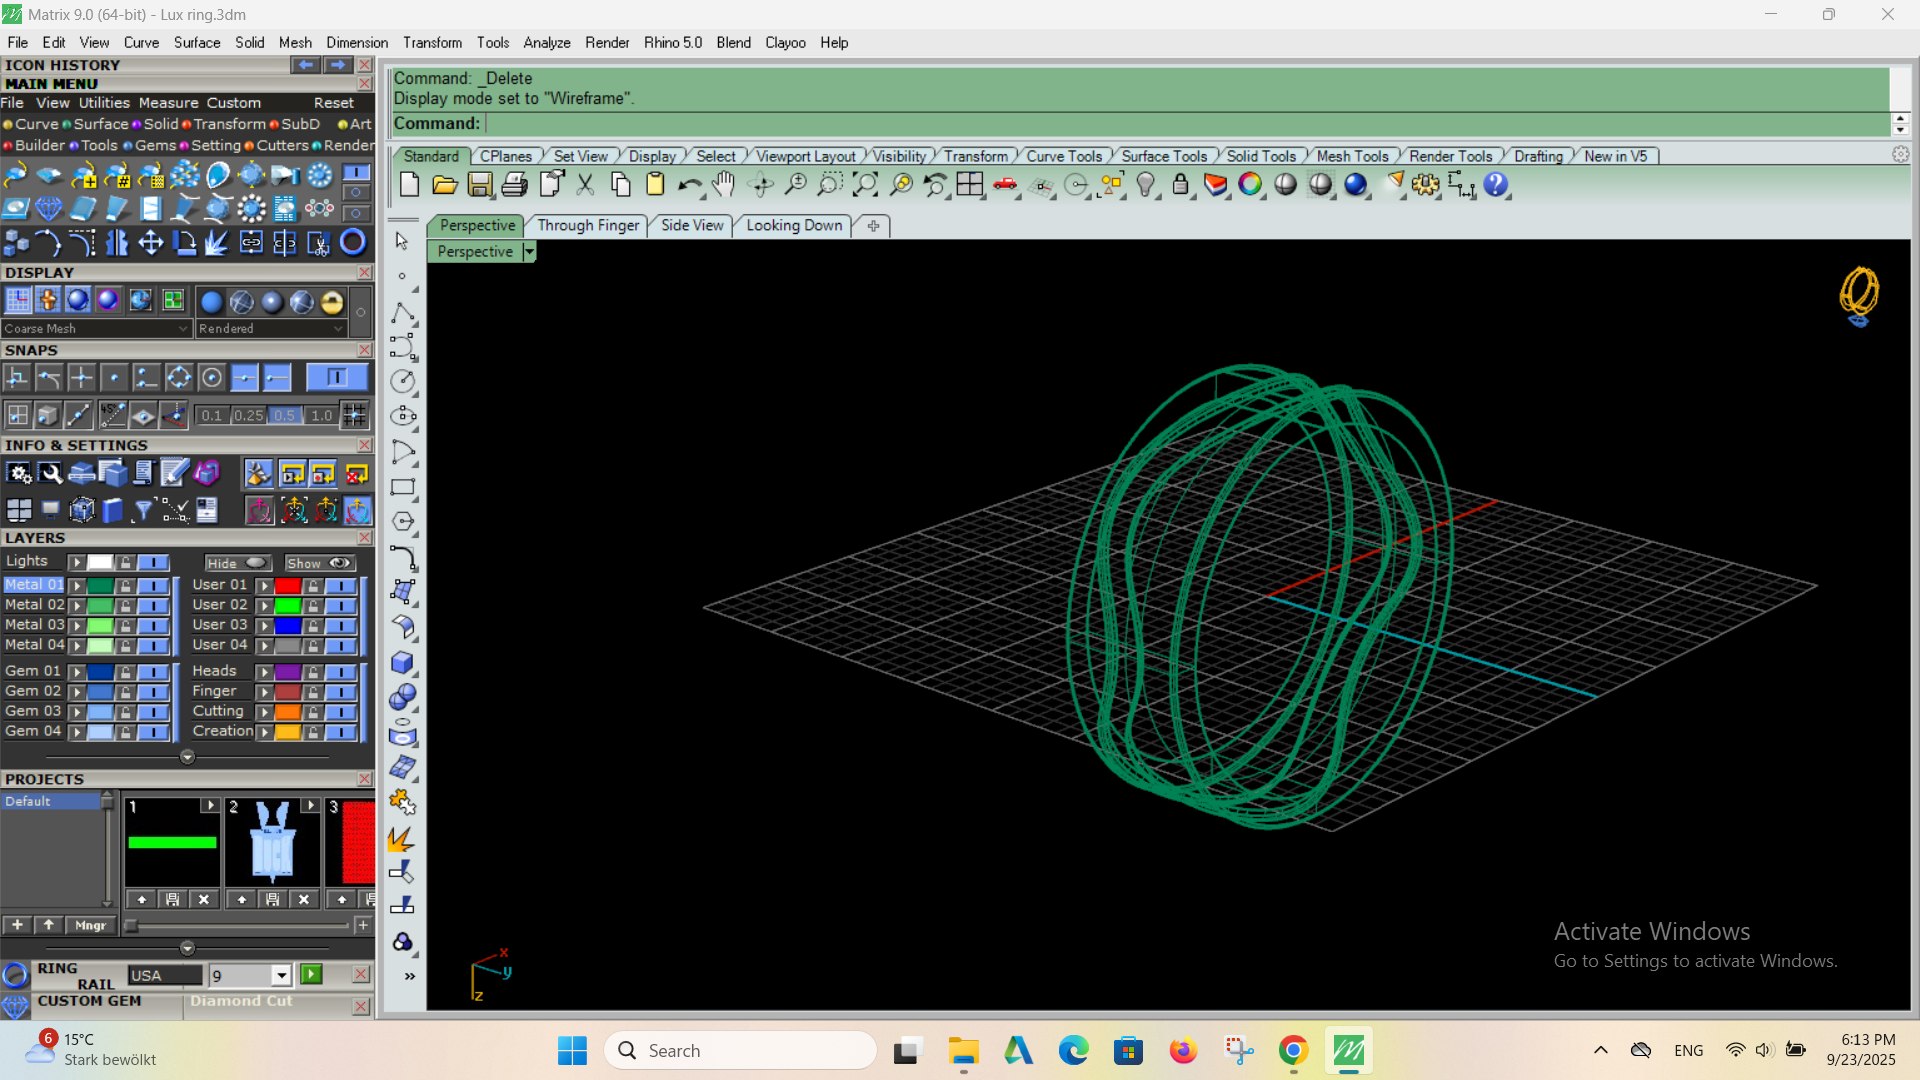
Task: Click the Print icon in Standard toolbar
Action: tap(515, 185)
